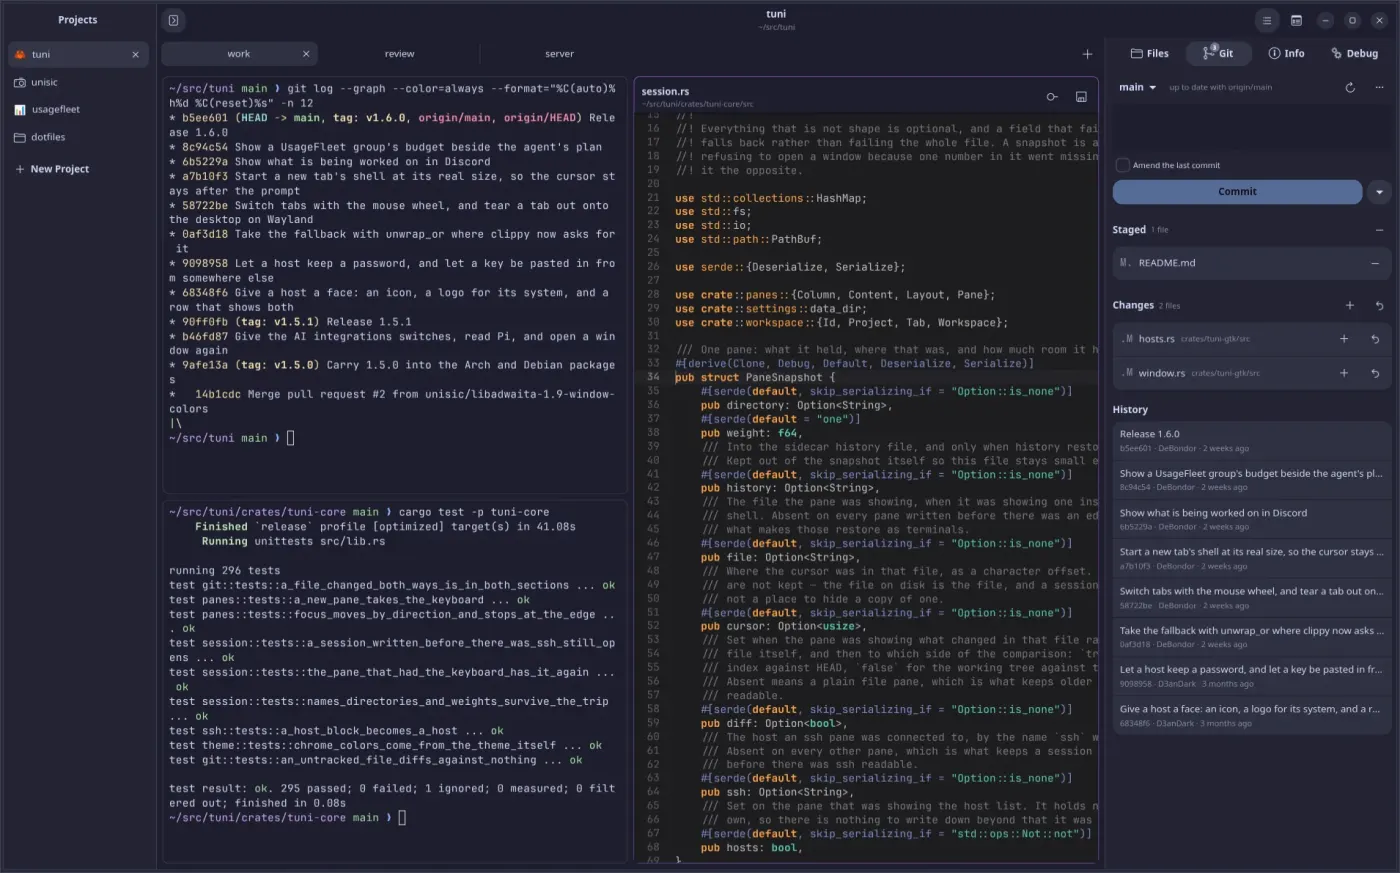Unstage README.md
Viewport: 1400px width, 873px height.
click(1375, 264)
